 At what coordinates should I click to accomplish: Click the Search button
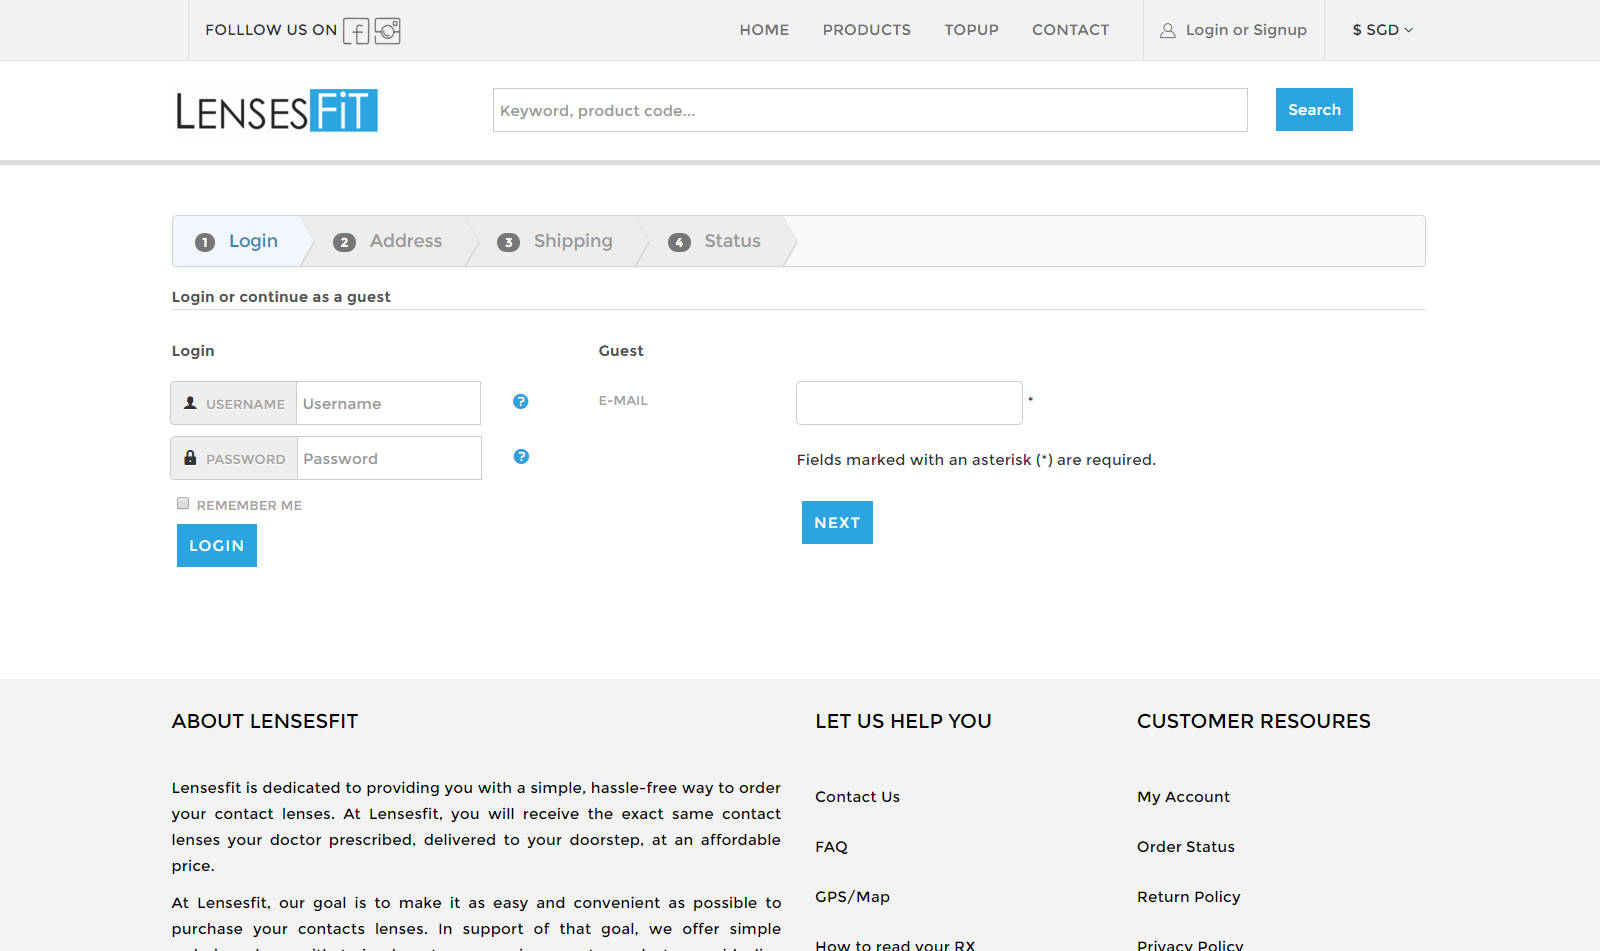1313,110
